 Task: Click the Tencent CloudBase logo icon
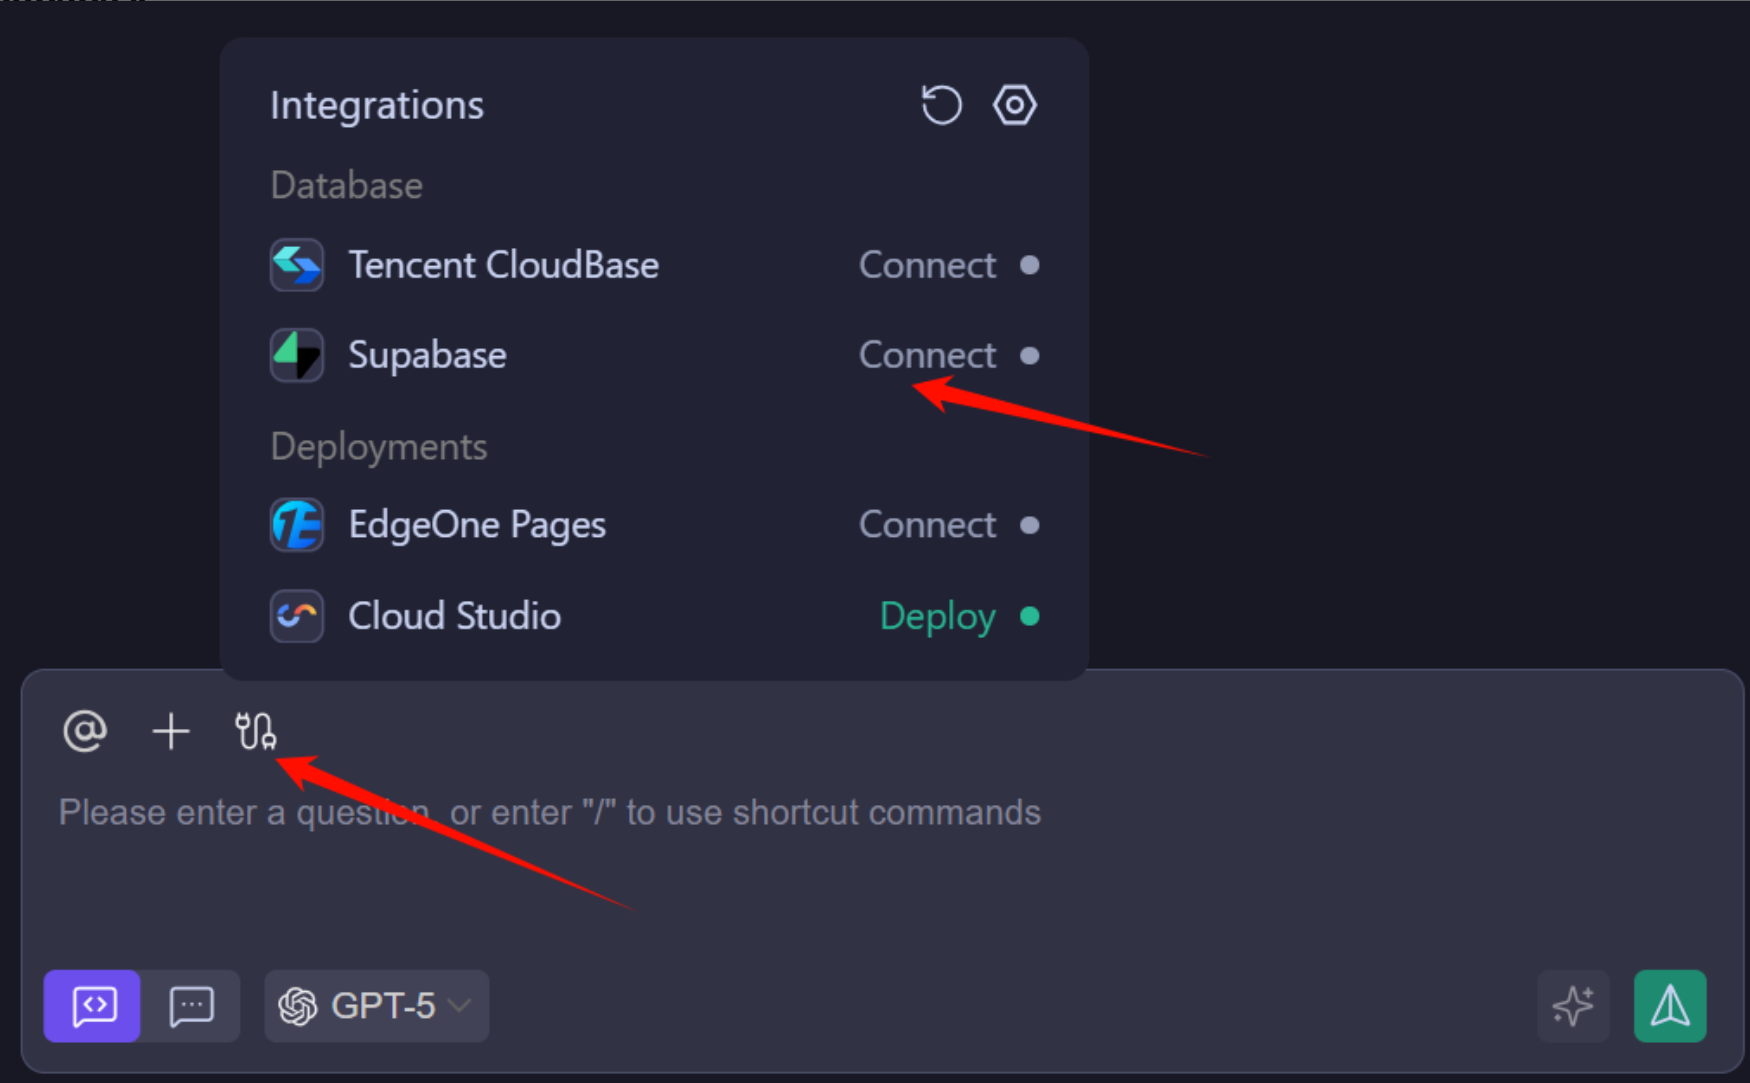pyautogui.click(x=297, y=265)
